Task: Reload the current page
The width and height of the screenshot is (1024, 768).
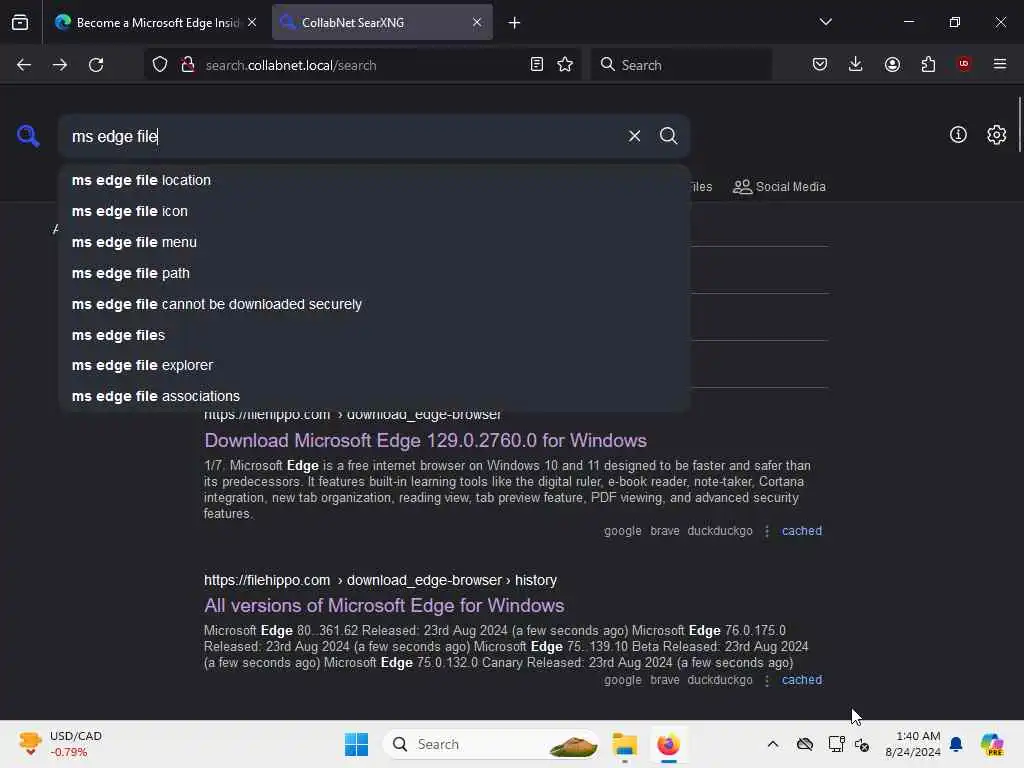Action: [x=96, y=65]
